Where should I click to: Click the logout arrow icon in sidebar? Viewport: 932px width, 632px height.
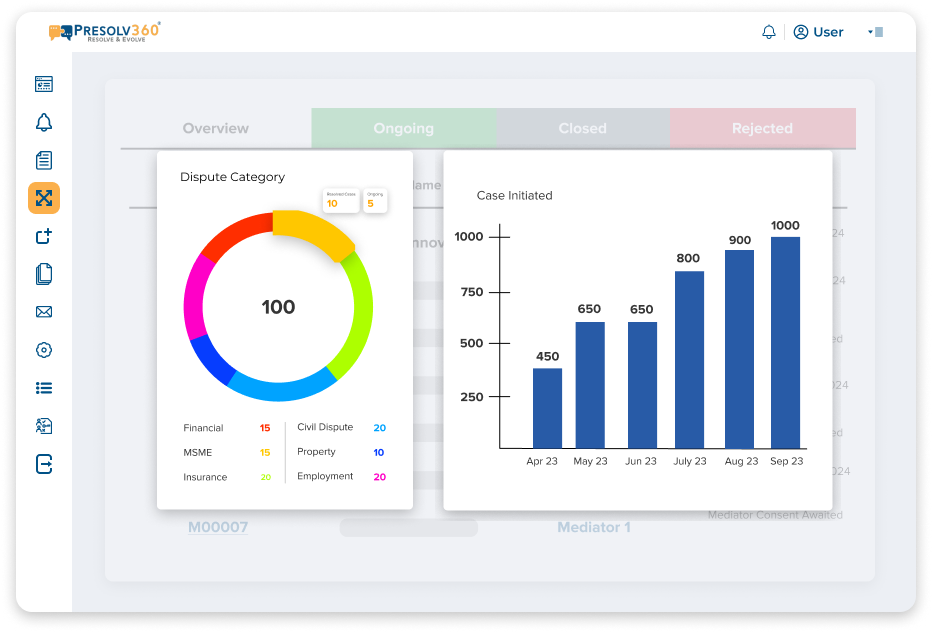(44, 464)
